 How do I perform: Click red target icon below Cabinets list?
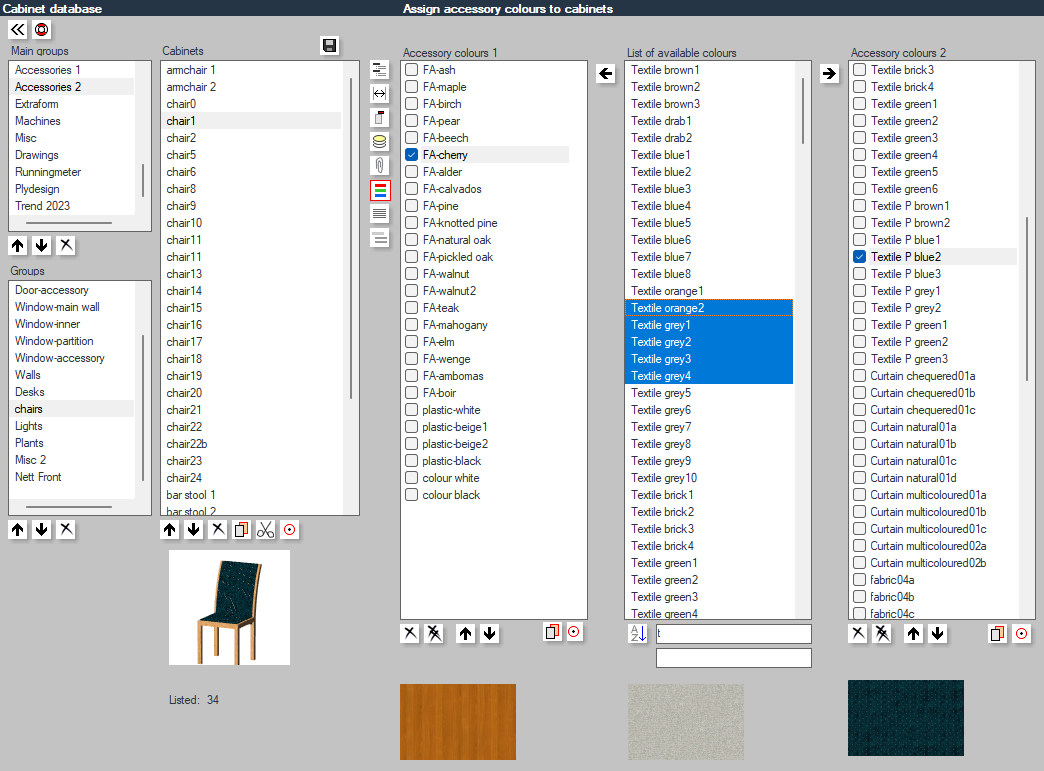click(x=290, y=530)
